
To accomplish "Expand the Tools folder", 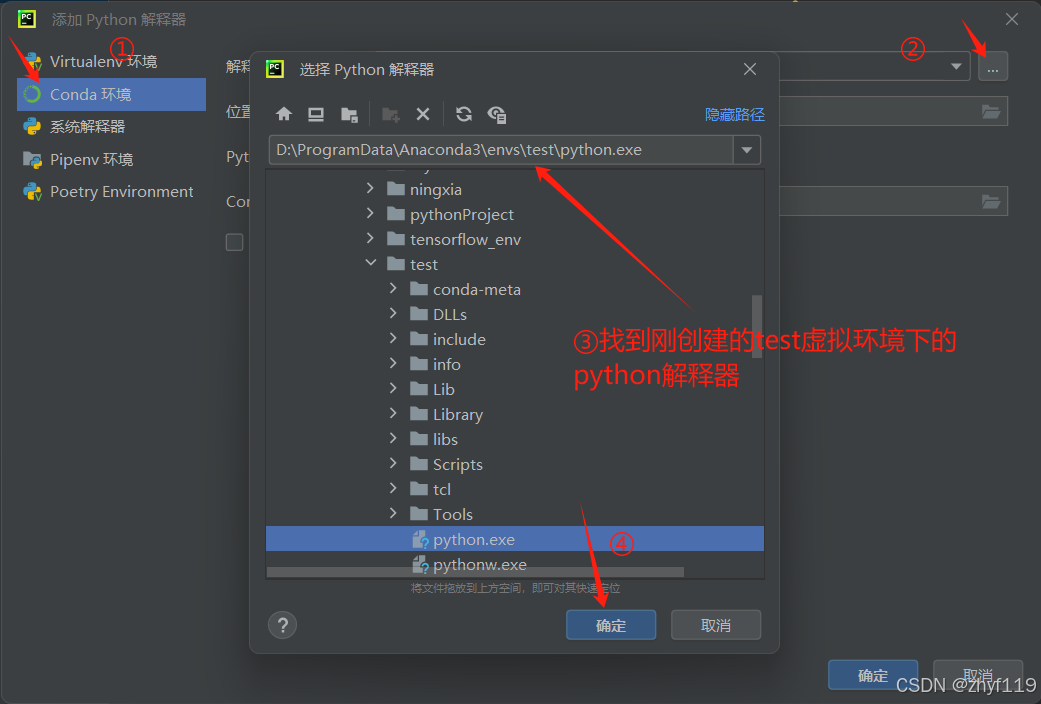I will pos(393,513).
